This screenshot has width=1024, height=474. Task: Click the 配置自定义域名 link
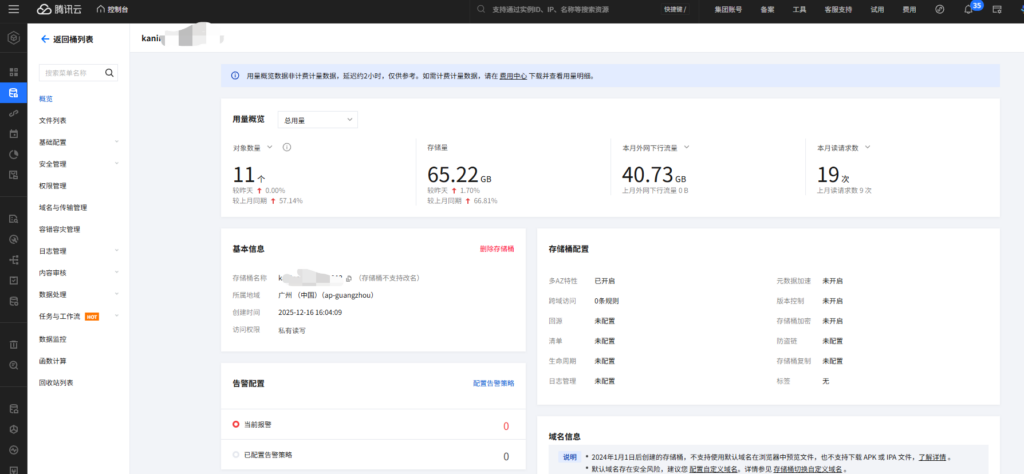714,469
